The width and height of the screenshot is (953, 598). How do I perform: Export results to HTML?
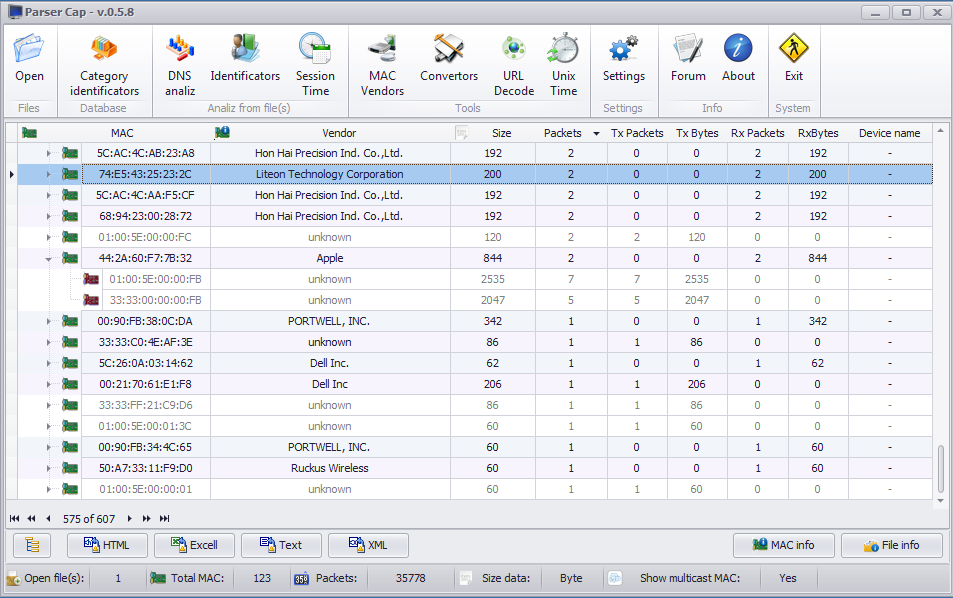pos(106,545)
